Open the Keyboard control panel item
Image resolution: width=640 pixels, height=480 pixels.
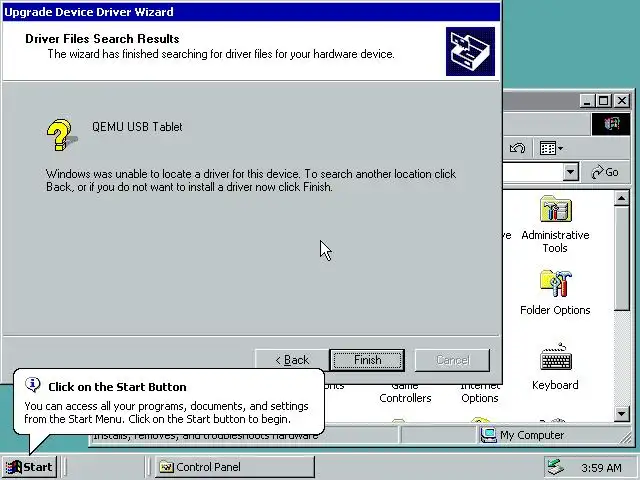click(x=555, y=367)
